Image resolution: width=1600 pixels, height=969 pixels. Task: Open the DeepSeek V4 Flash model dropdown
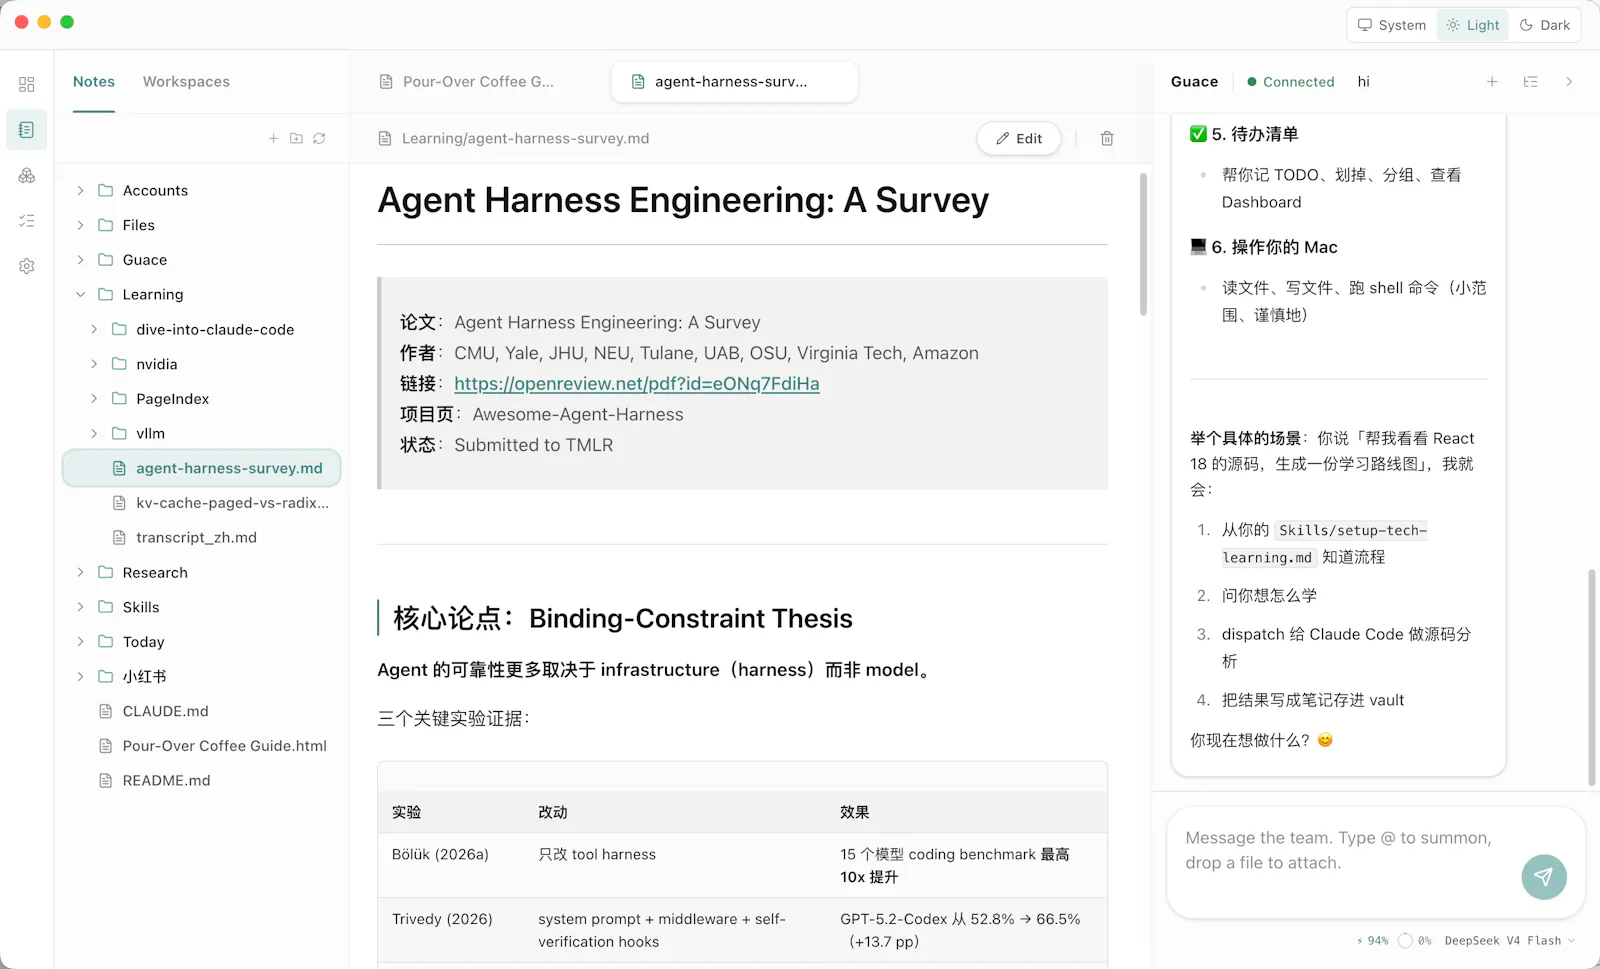point(1509,941)
